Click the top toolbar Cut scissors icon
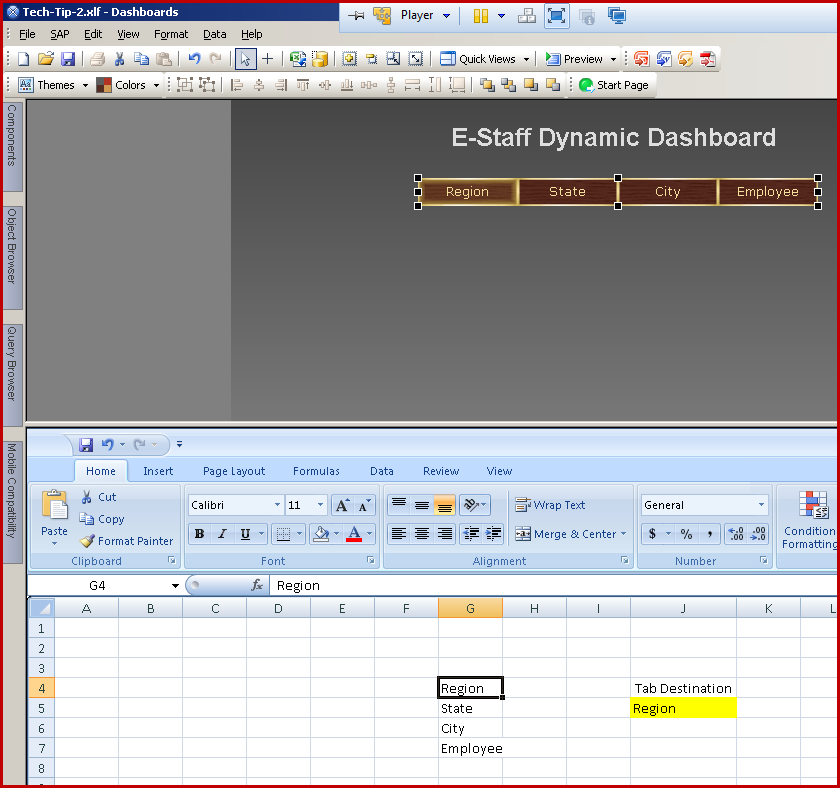The height and width of the screenshot is (788, 840). click(x=119, y=59)
